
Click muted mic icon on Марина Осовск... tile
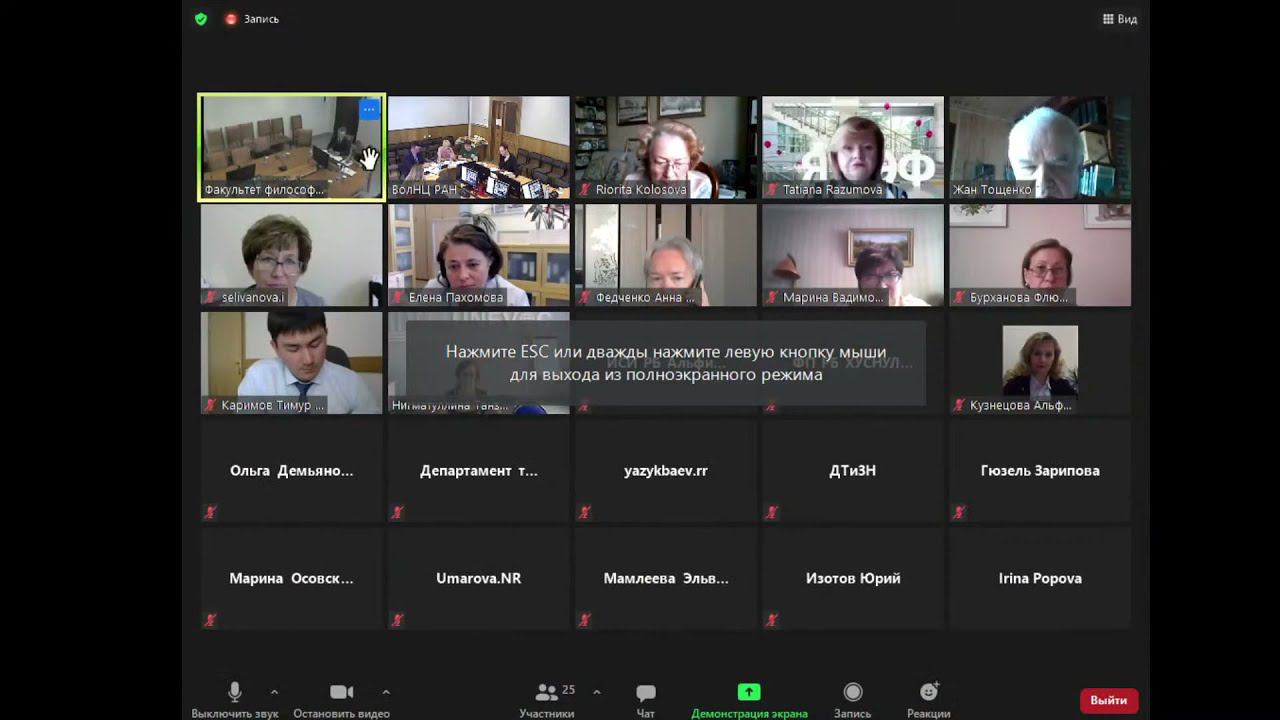click(x=210, y=620)
